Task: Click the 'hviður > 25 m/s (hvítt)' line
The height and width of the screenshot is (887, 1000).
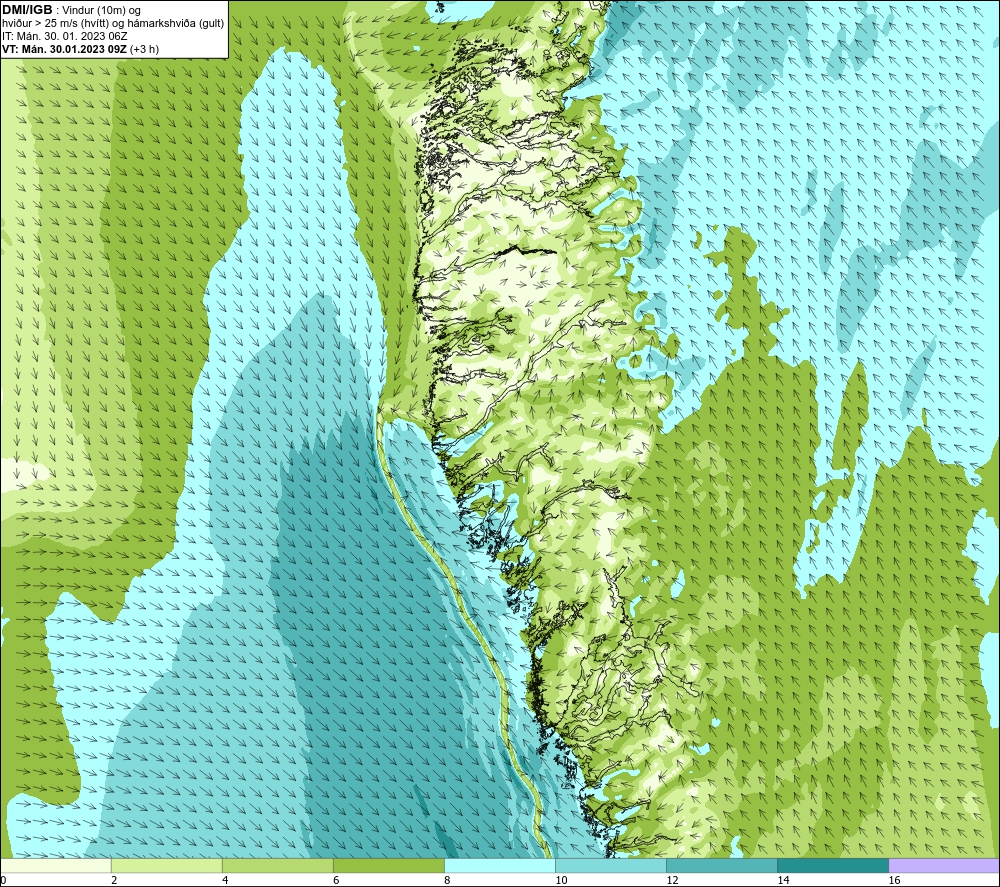Action: (55, 24)
